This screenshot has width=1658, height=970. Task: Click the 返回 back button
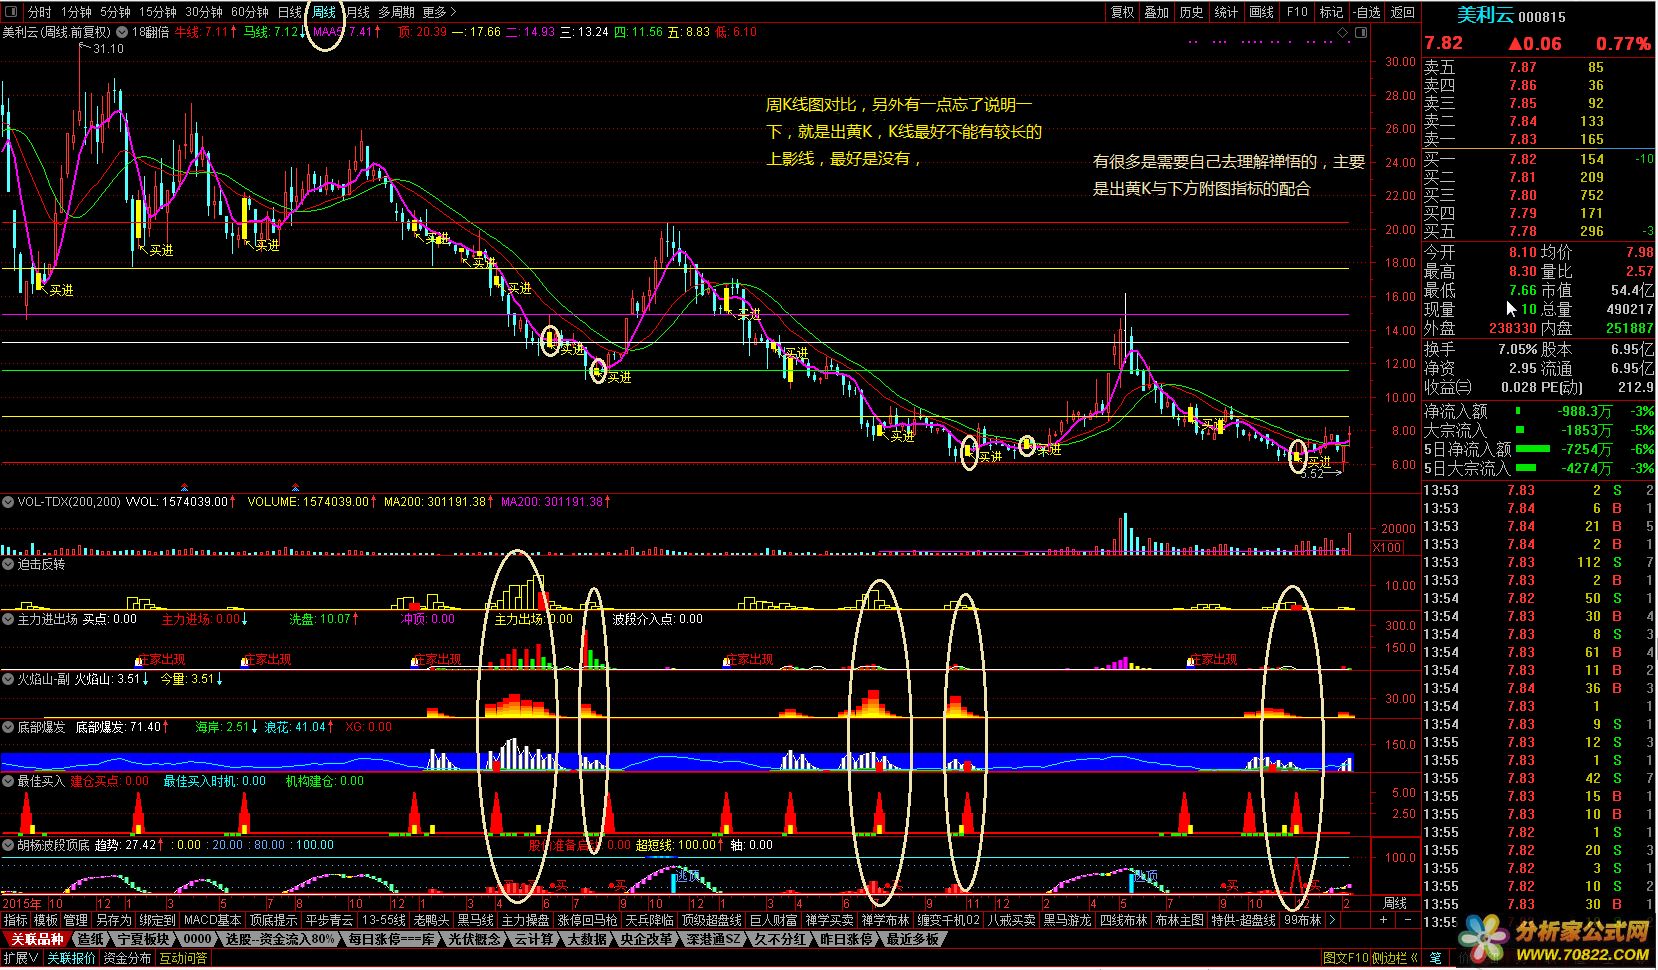click(x=1403, y=12)
